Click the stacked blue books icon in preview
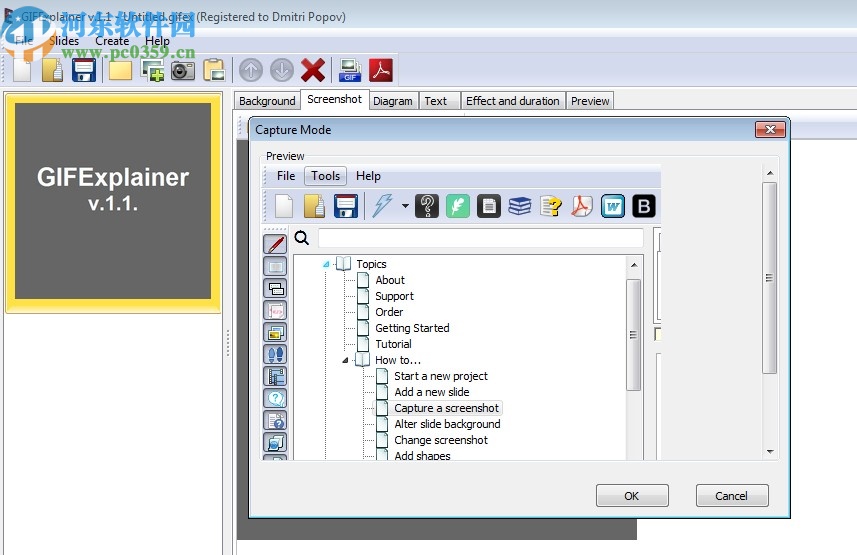 pos(520,206)
